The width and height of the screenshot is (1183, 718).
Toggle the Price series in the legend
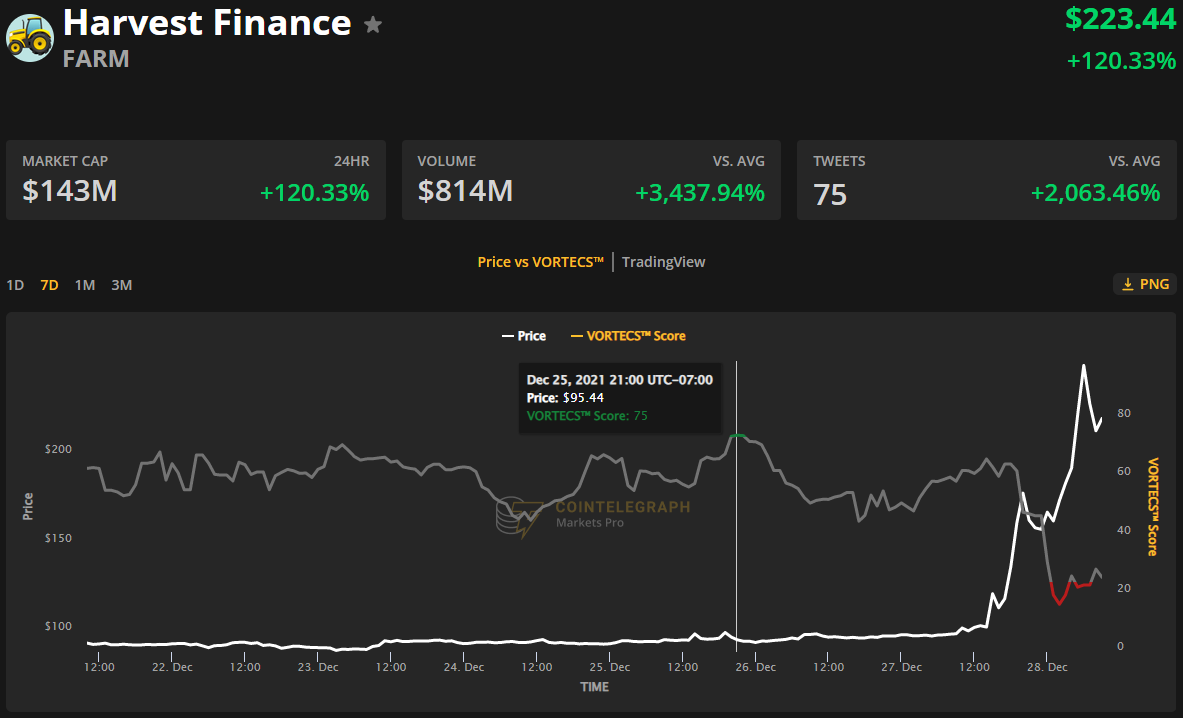524,336
